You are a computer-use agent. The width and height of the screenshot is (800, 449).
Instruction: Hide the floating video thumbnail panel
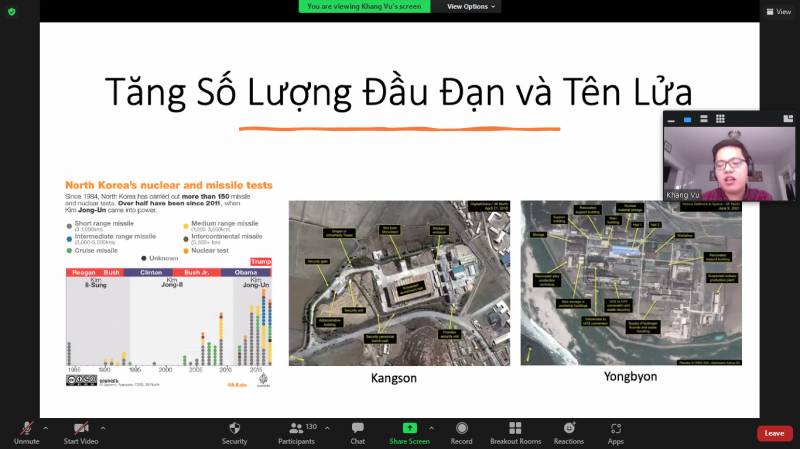(x=673, y=120)
